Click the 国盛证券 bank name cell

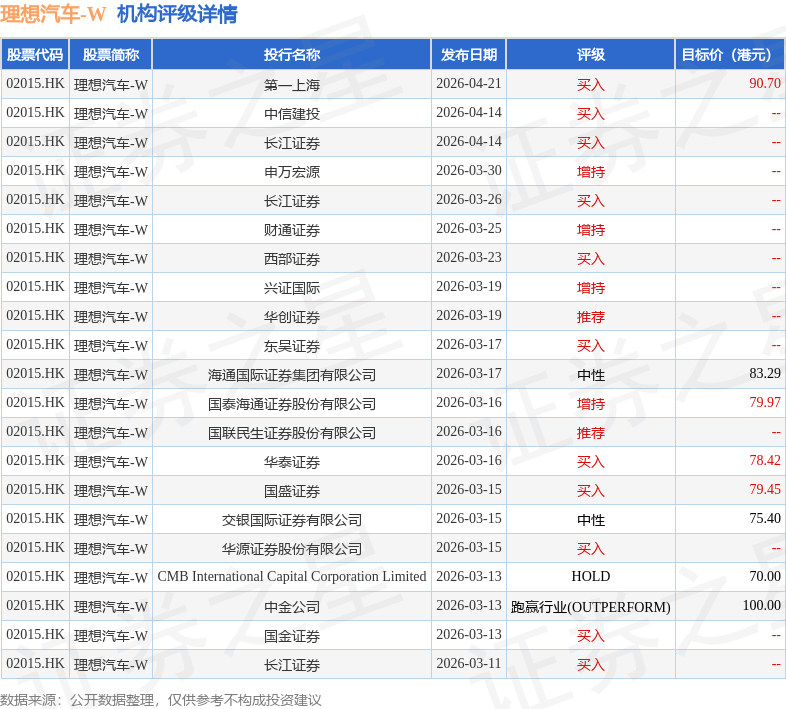(x=292, y=491)
